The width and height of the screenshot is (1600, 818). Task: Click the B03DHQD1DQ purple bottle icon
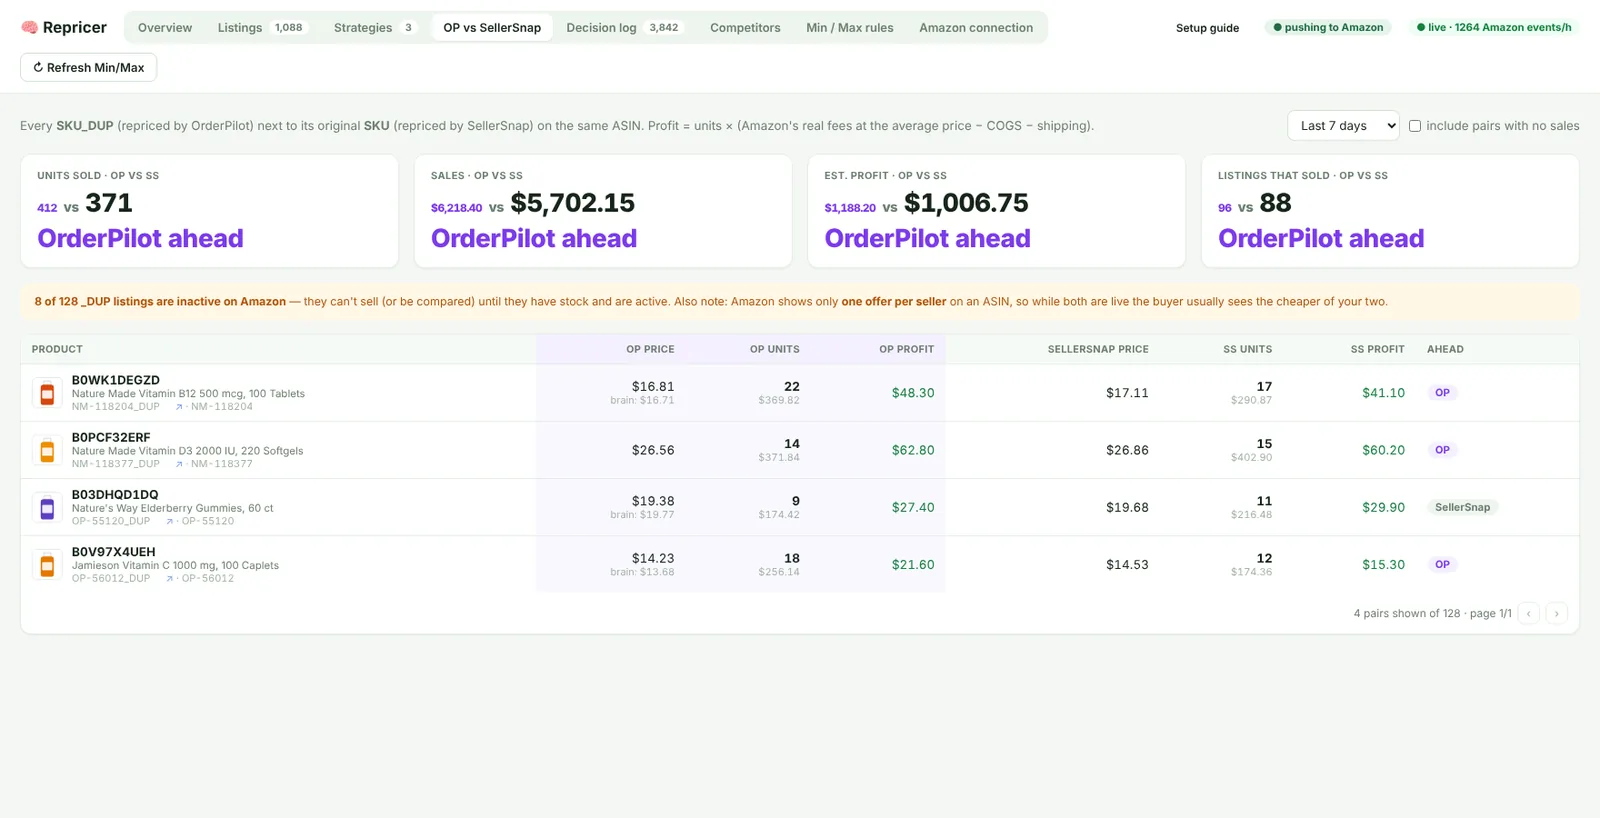[x=47, y=508]
